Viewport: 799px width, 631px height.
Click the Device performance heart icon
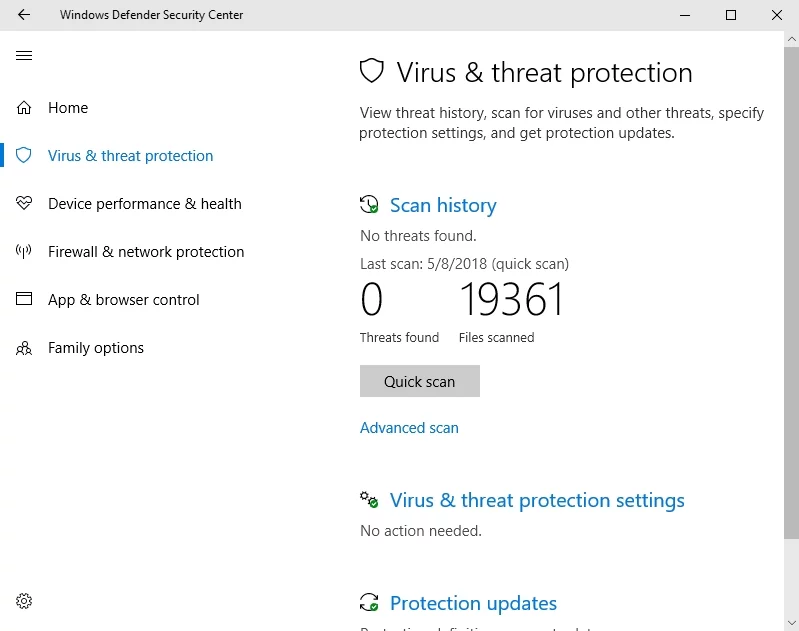(x=25, y=204)
